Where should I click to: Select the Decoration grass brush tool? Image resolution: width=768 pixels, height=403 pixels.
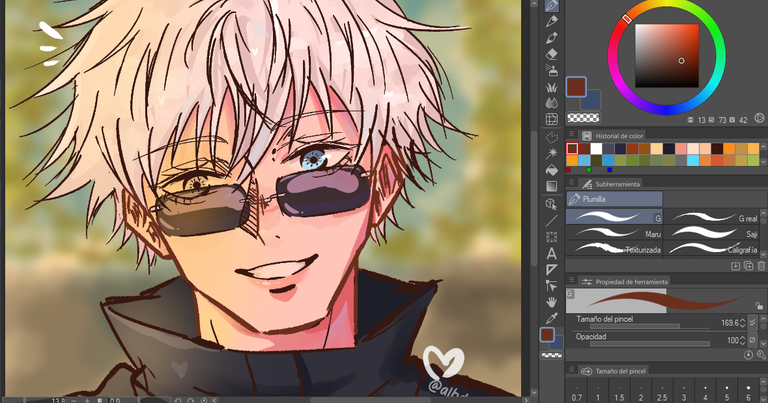point(552,87)
